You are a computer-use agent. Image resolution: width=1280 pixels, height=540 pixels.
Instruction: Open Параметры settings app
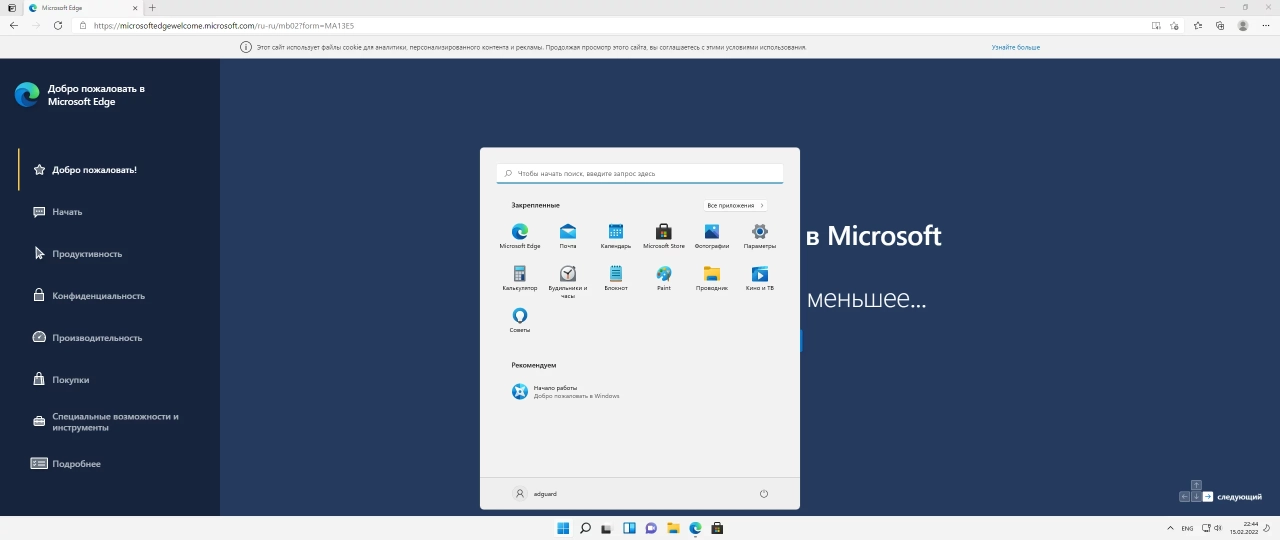pos(760,236)
